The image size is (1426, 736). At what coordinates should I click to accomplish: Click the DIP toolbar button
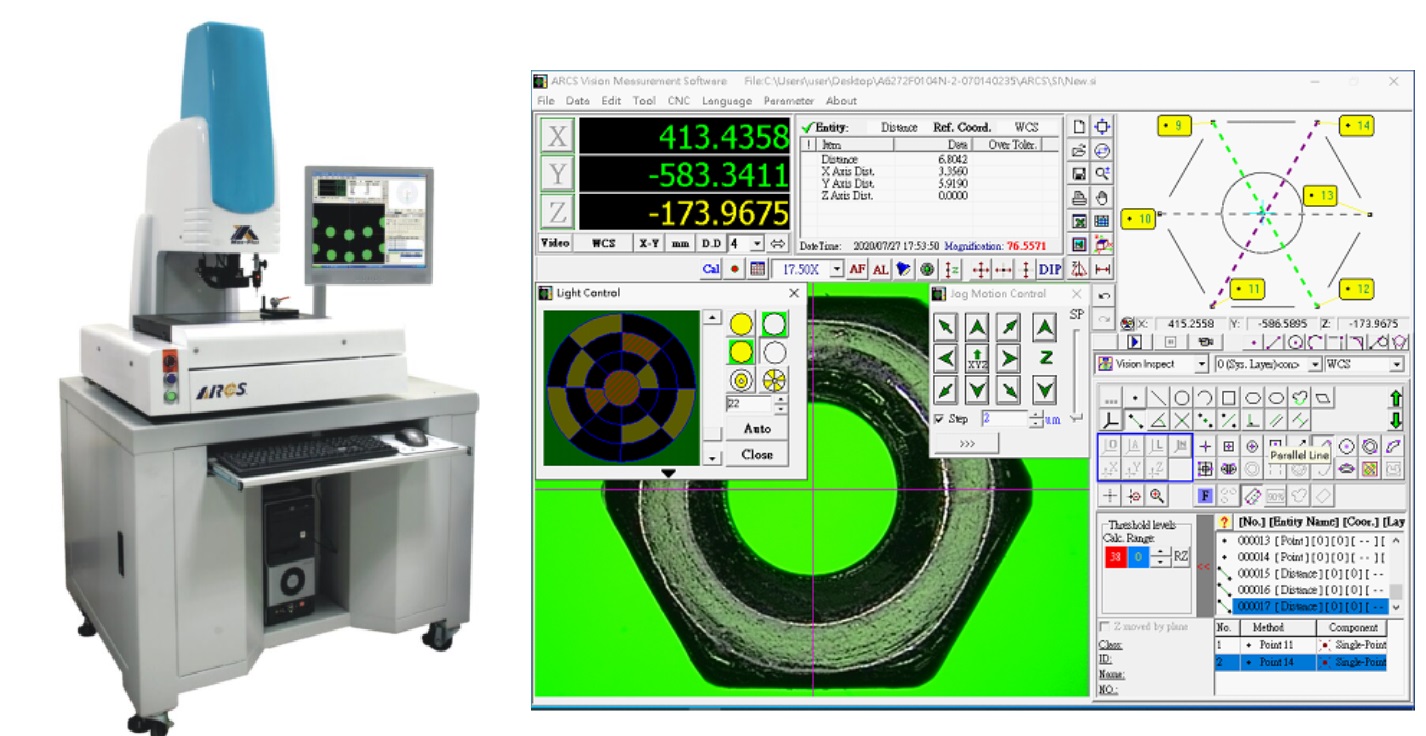coord(1050,269)
